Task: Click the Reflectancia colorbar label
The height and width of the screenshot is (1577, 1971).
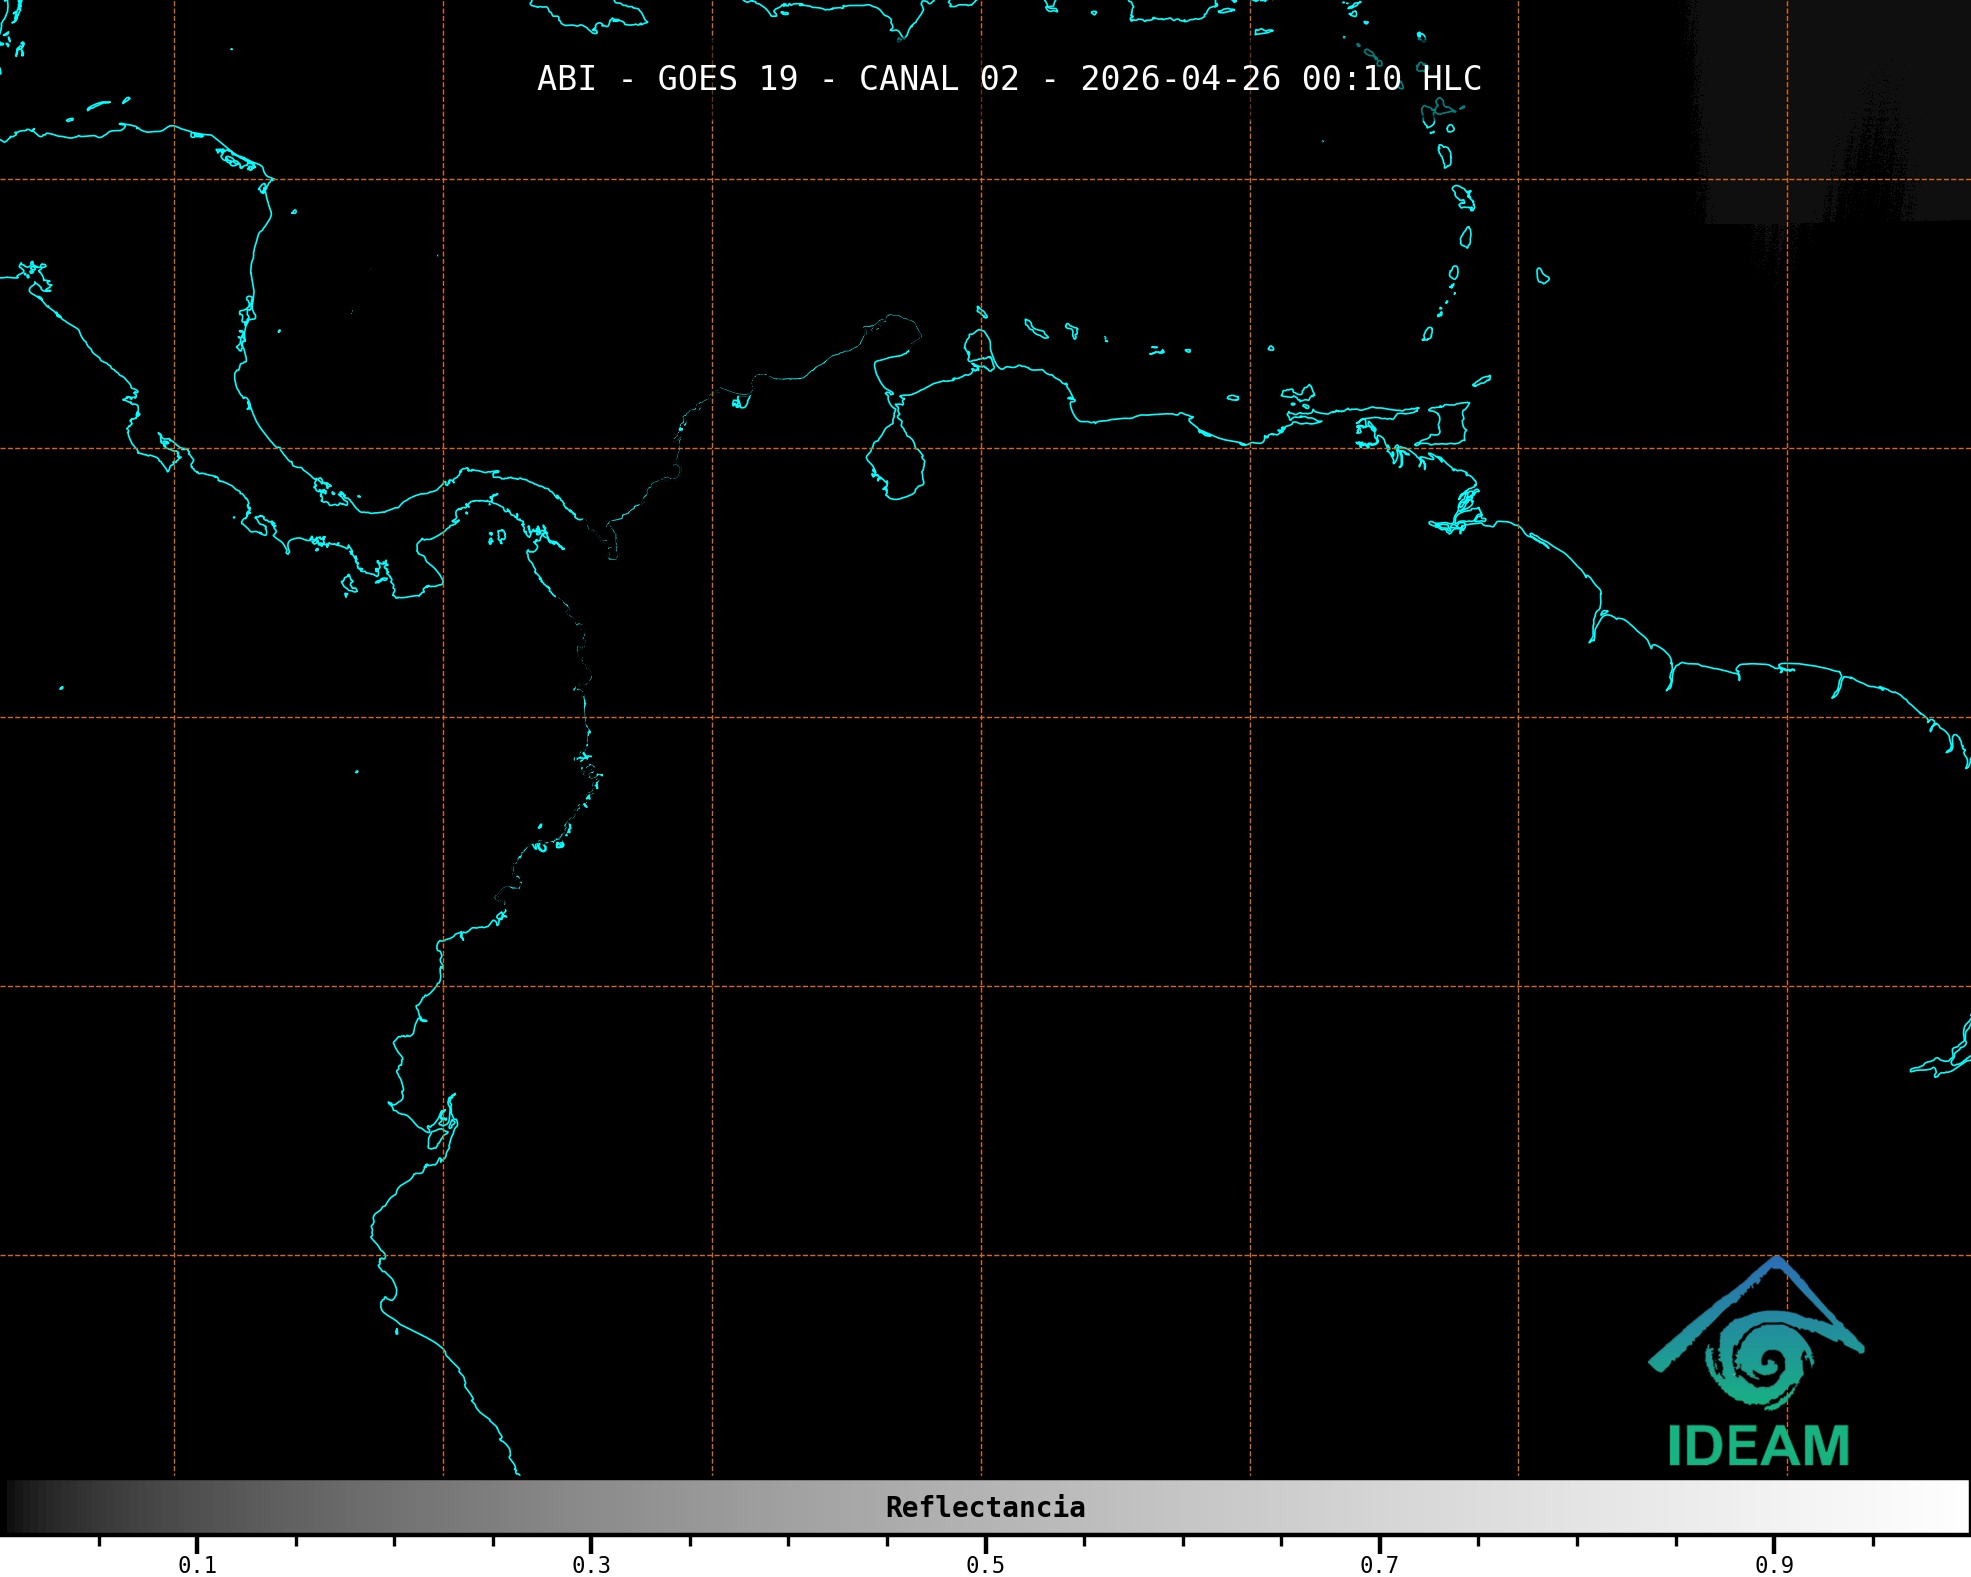Action: 985,1507
